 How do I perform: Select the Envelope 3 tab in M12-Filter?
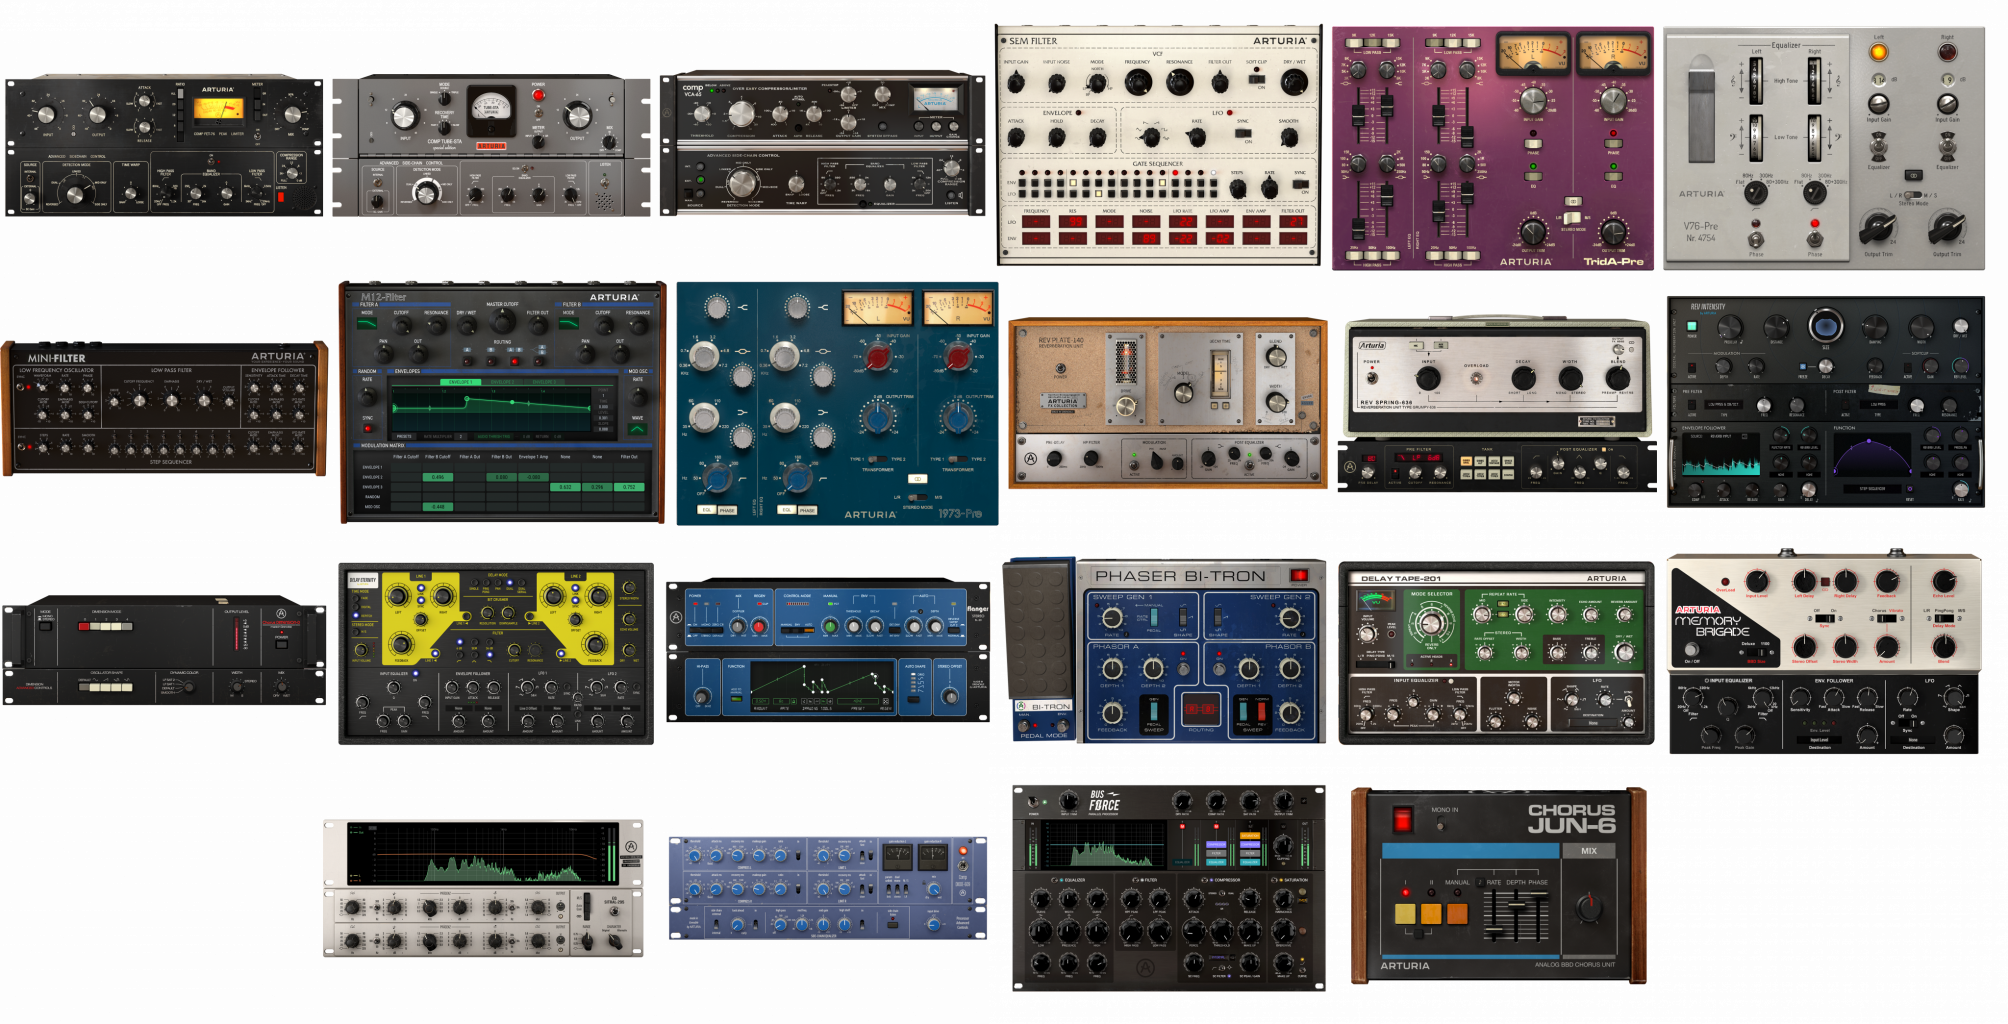(544, 382)
